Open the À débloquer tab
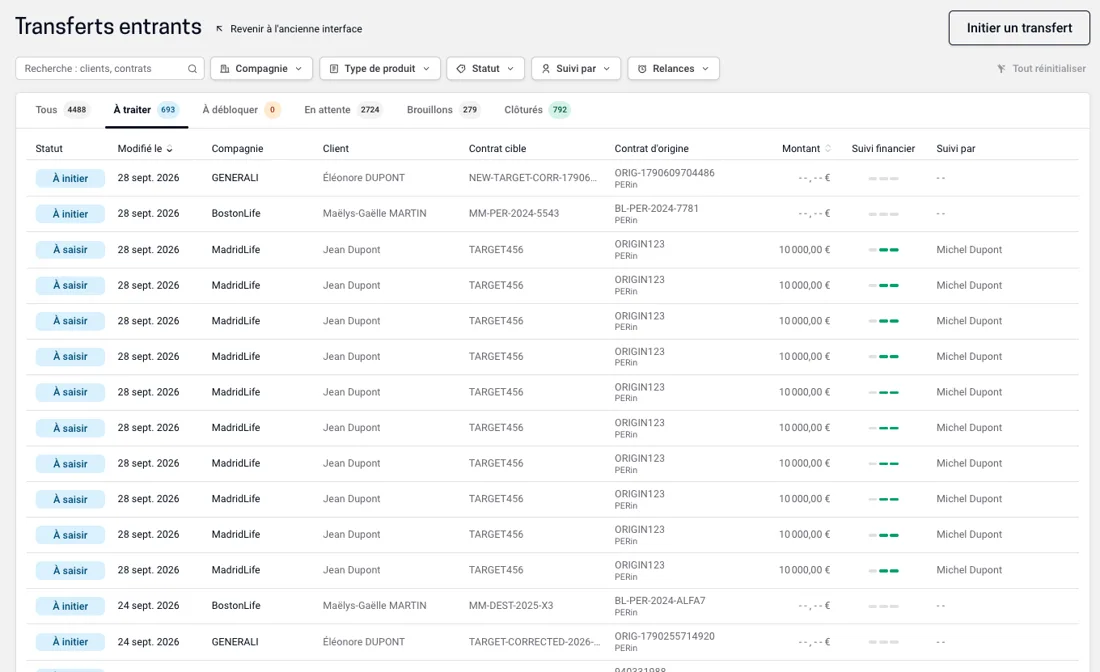1100x672 pixels. (241, 109)
